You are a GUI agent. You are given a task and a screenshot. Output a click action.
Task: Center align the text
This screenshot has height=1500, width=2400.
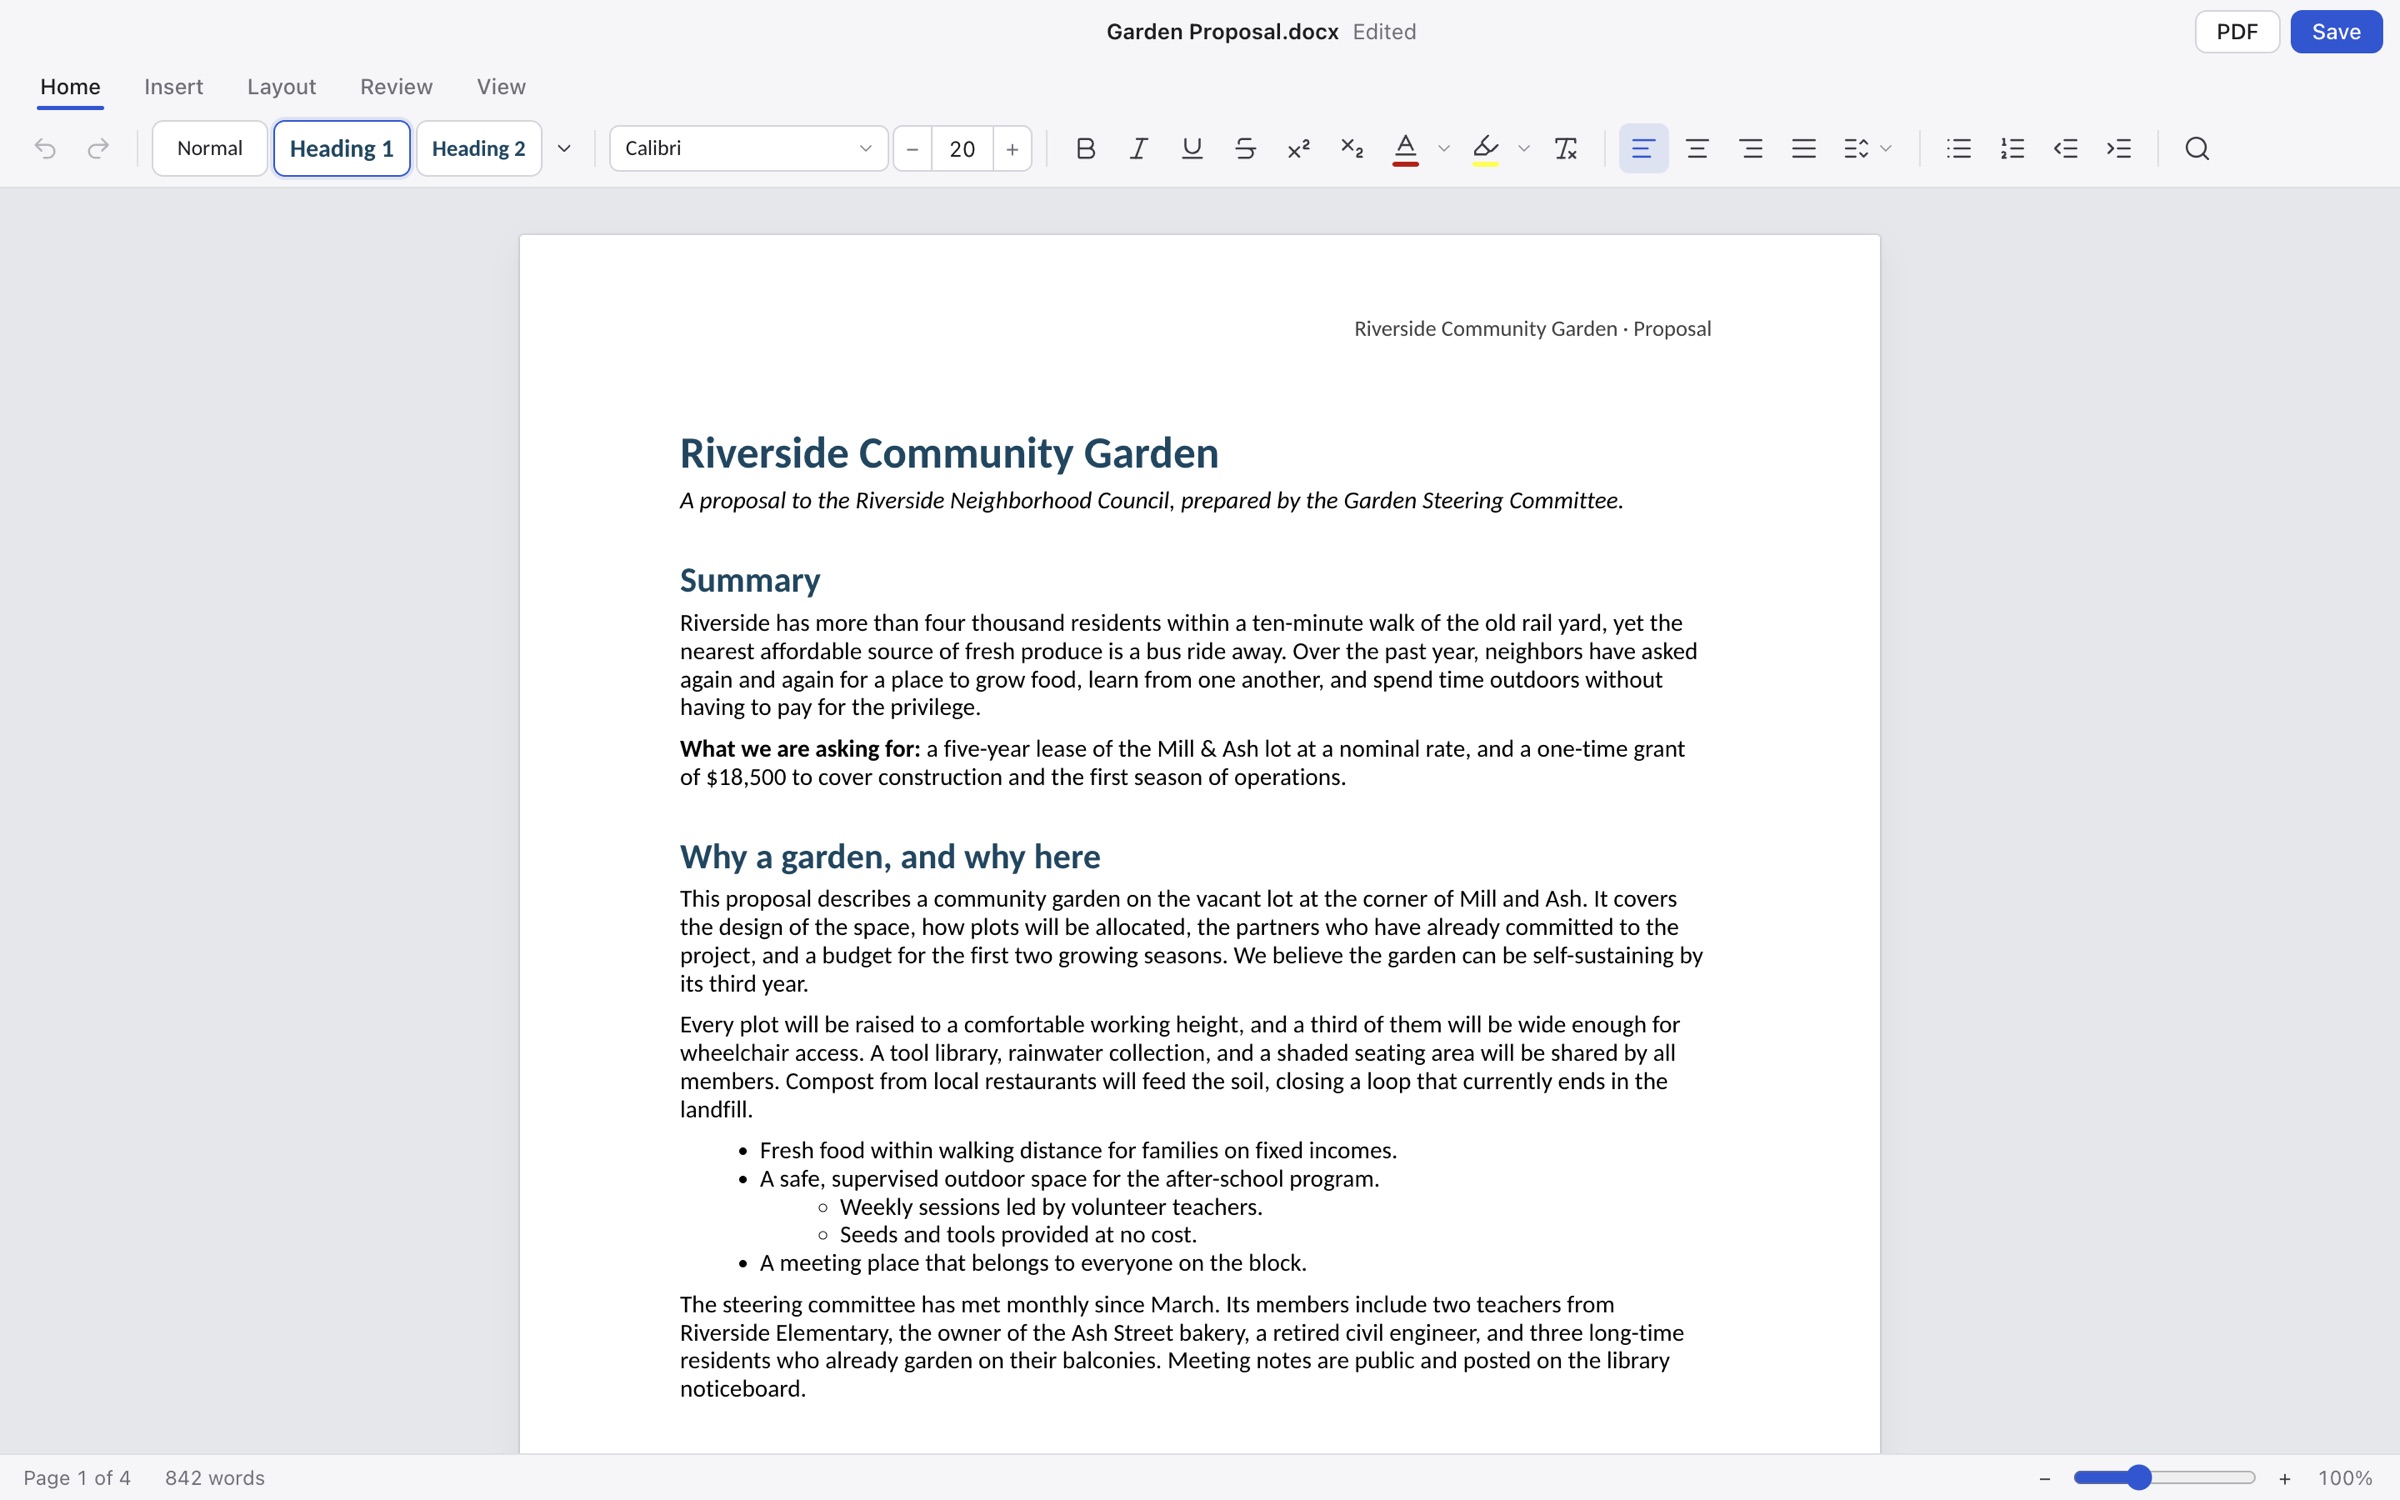pyautogui.click(x=1697, y=148)
